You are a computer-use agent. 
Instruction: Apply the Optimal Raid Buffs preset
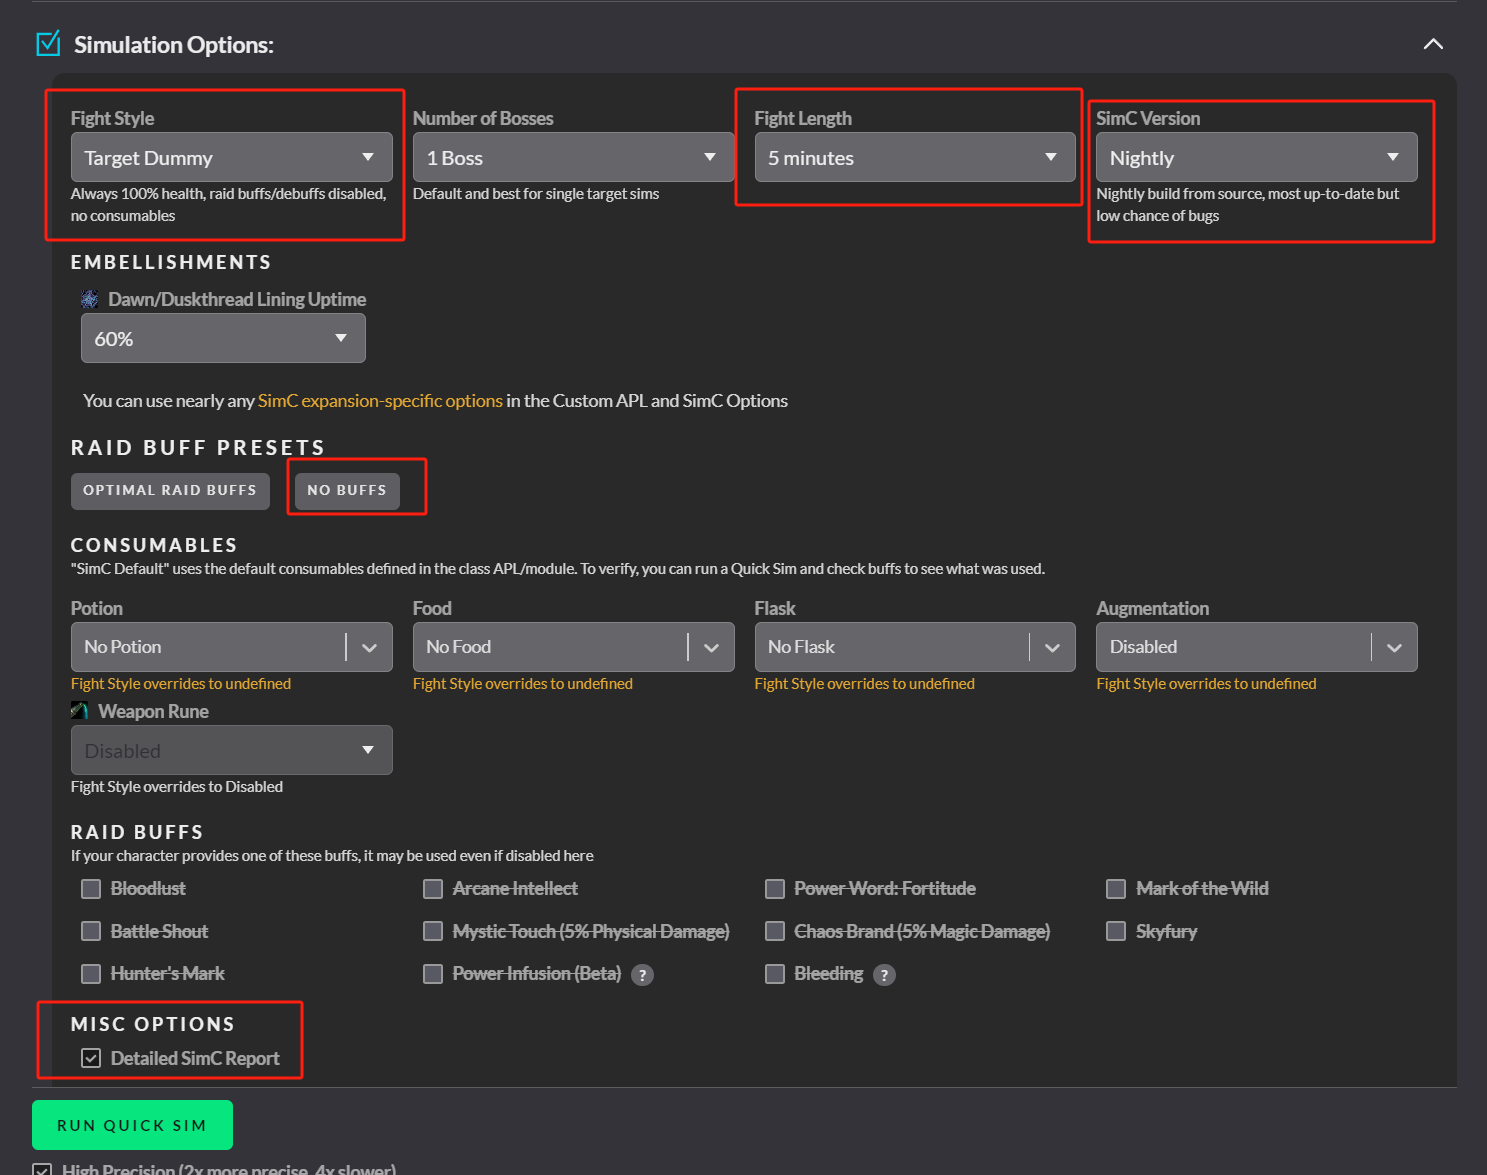[170, 491]
